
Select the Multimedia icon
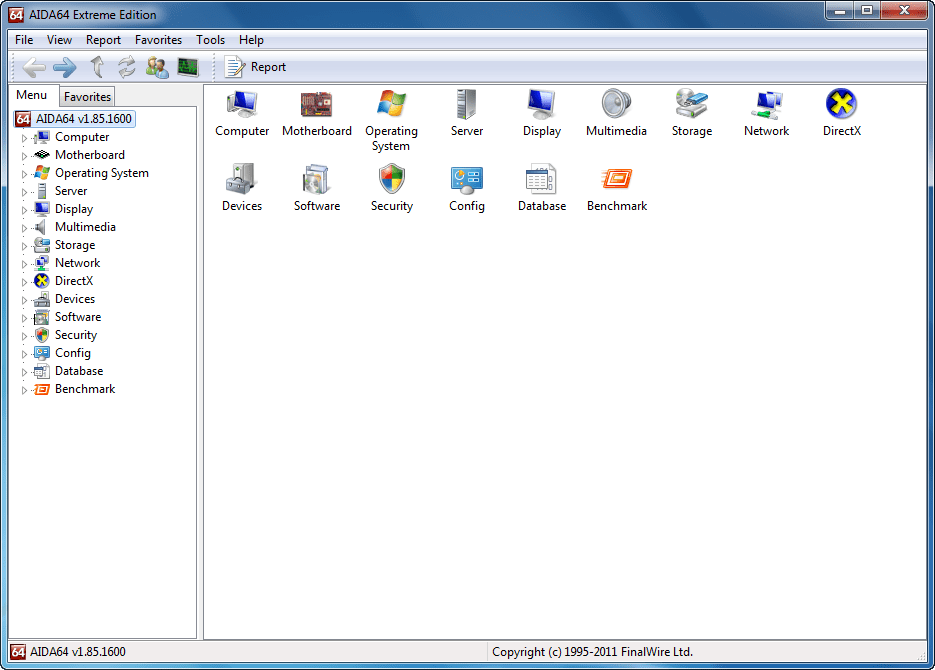pyautogui.click(x=616, y=113)
